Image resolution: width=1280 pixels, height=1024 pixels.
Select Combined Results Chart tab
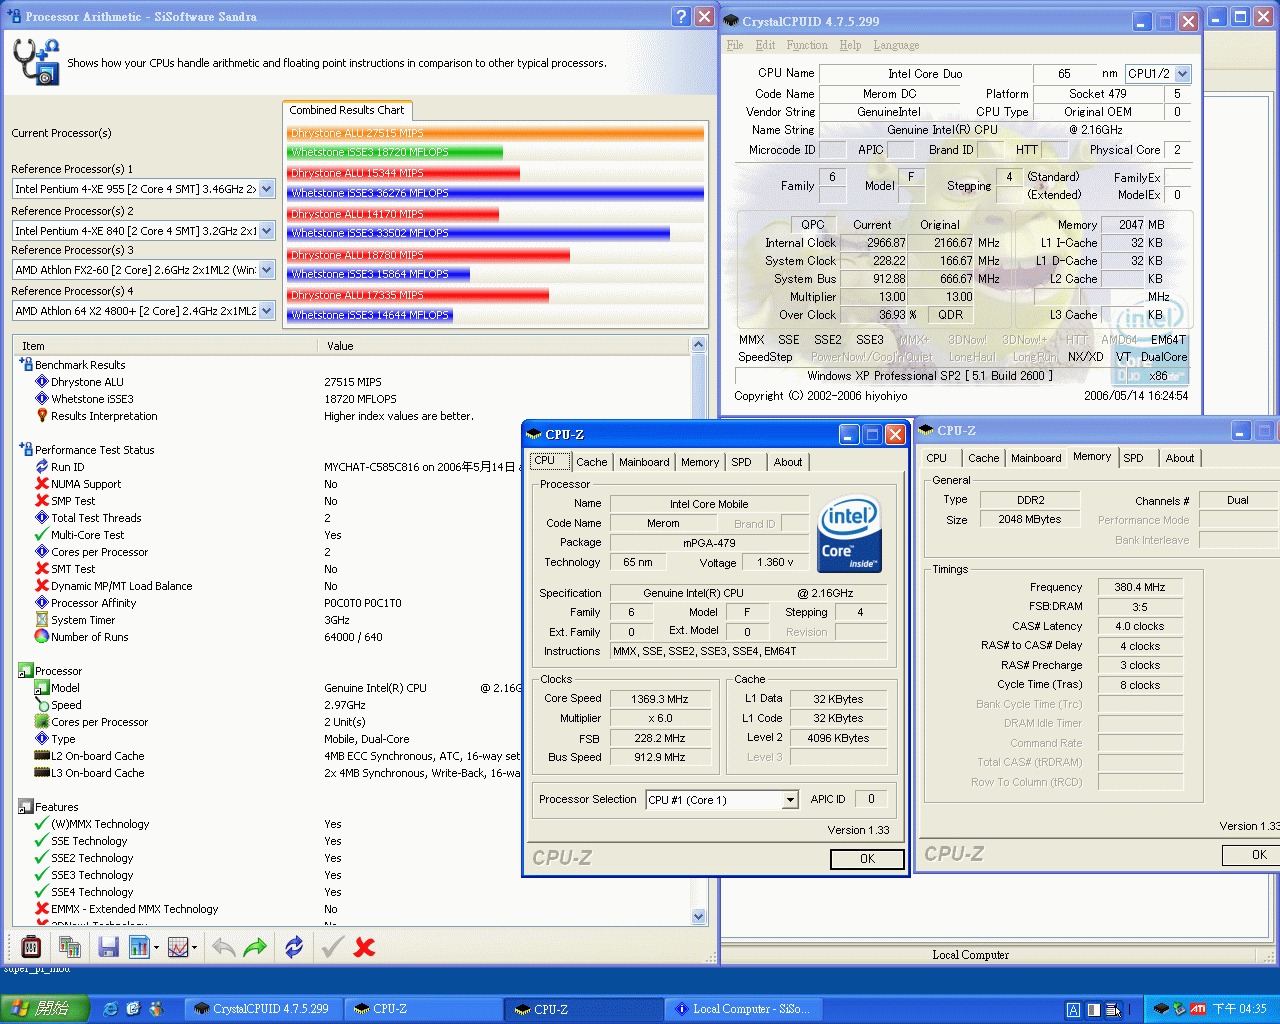click(x=347, y=110)
